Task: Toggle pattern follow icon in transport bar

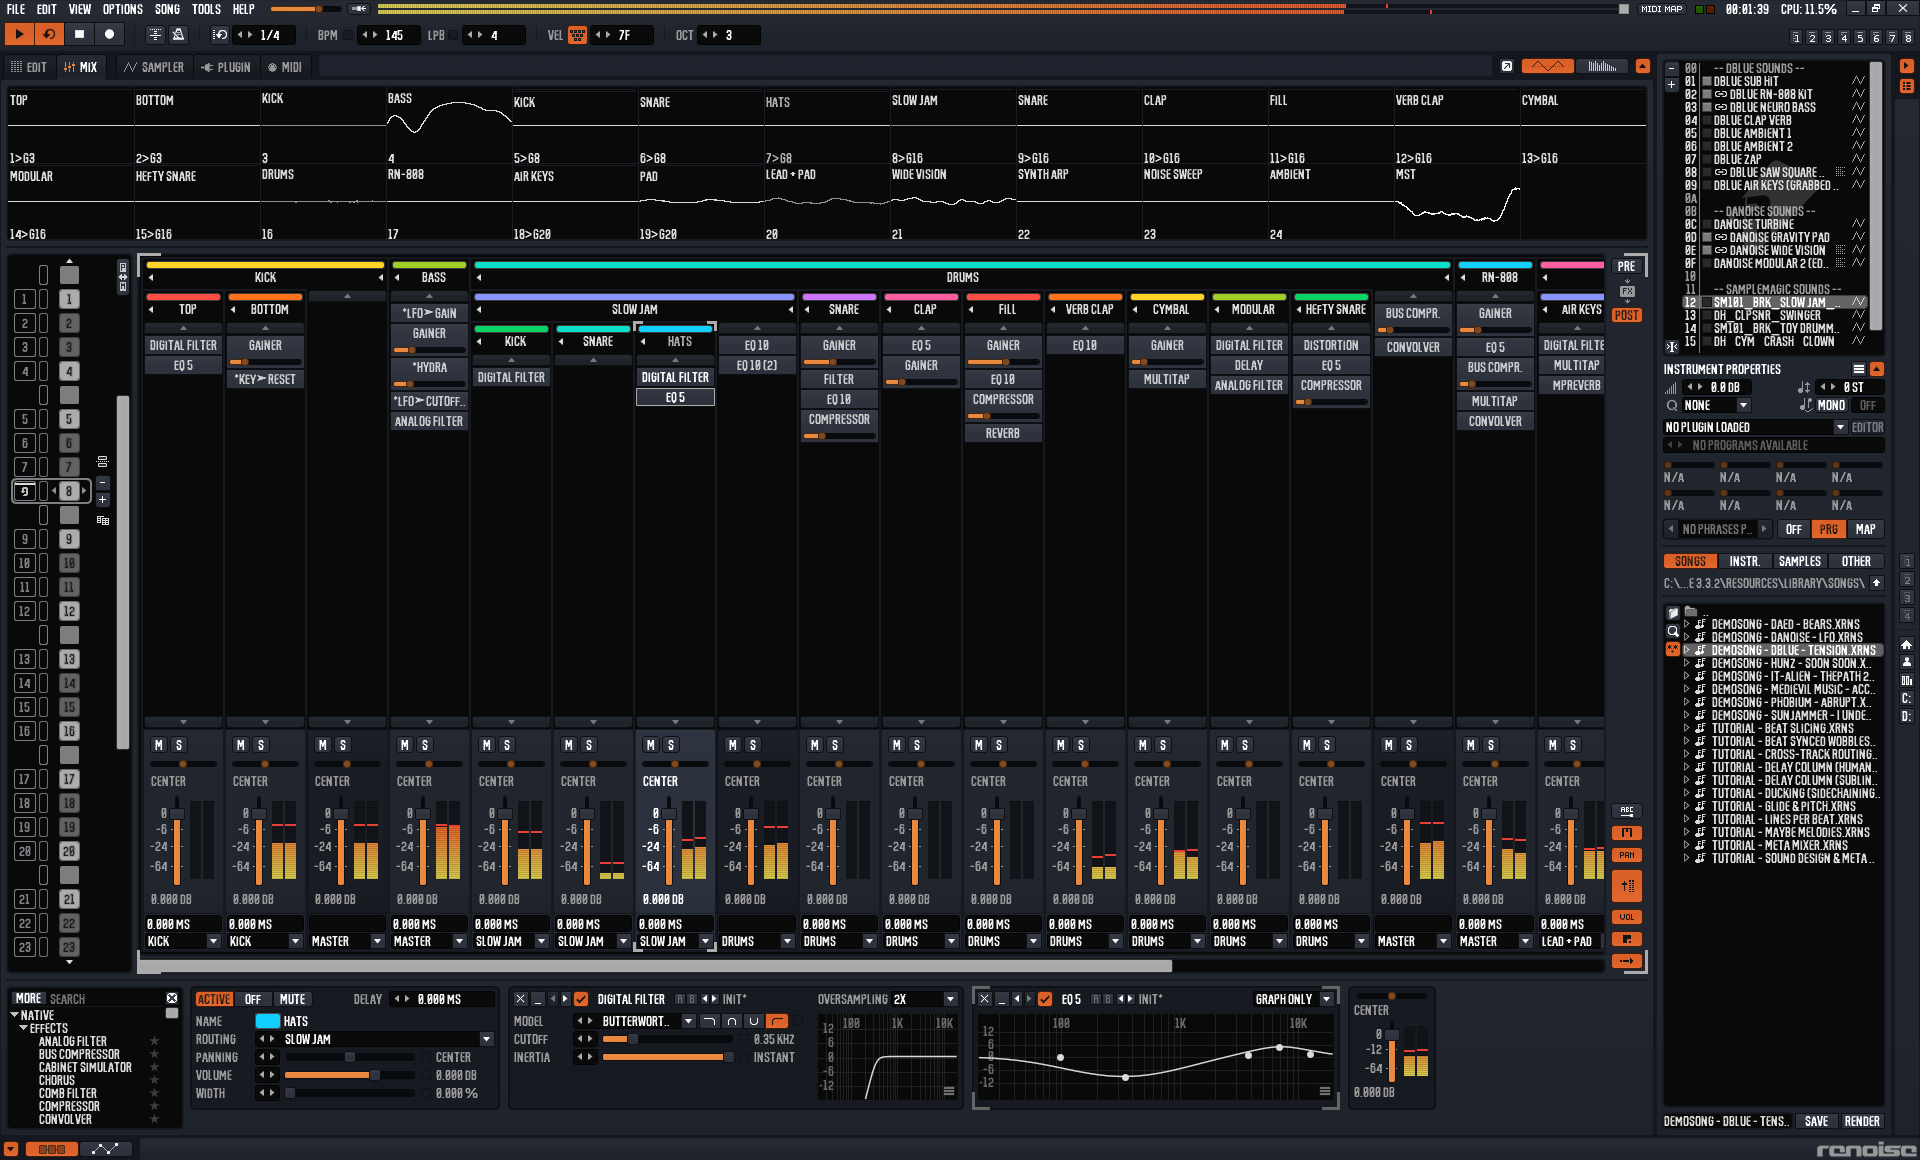Action: (x=155, y=35)
